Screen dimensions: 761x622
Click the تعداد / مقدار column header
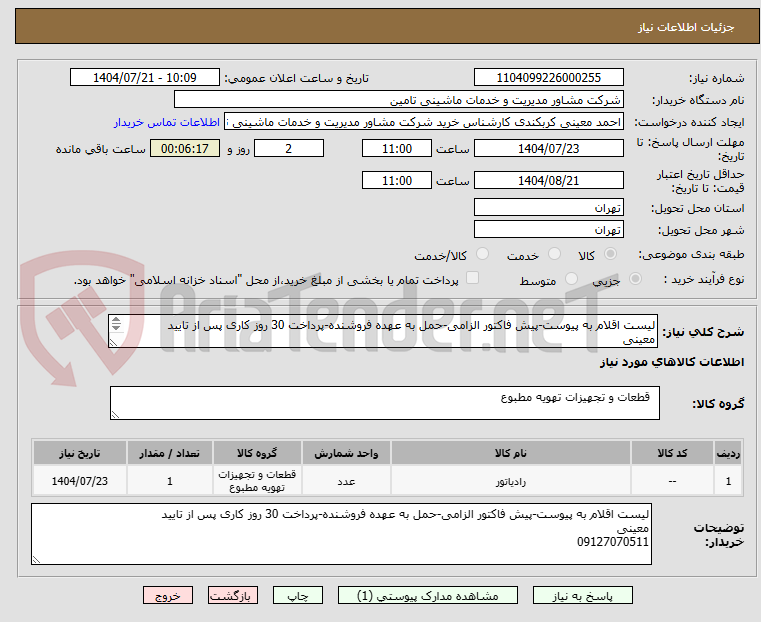point(169,453)
